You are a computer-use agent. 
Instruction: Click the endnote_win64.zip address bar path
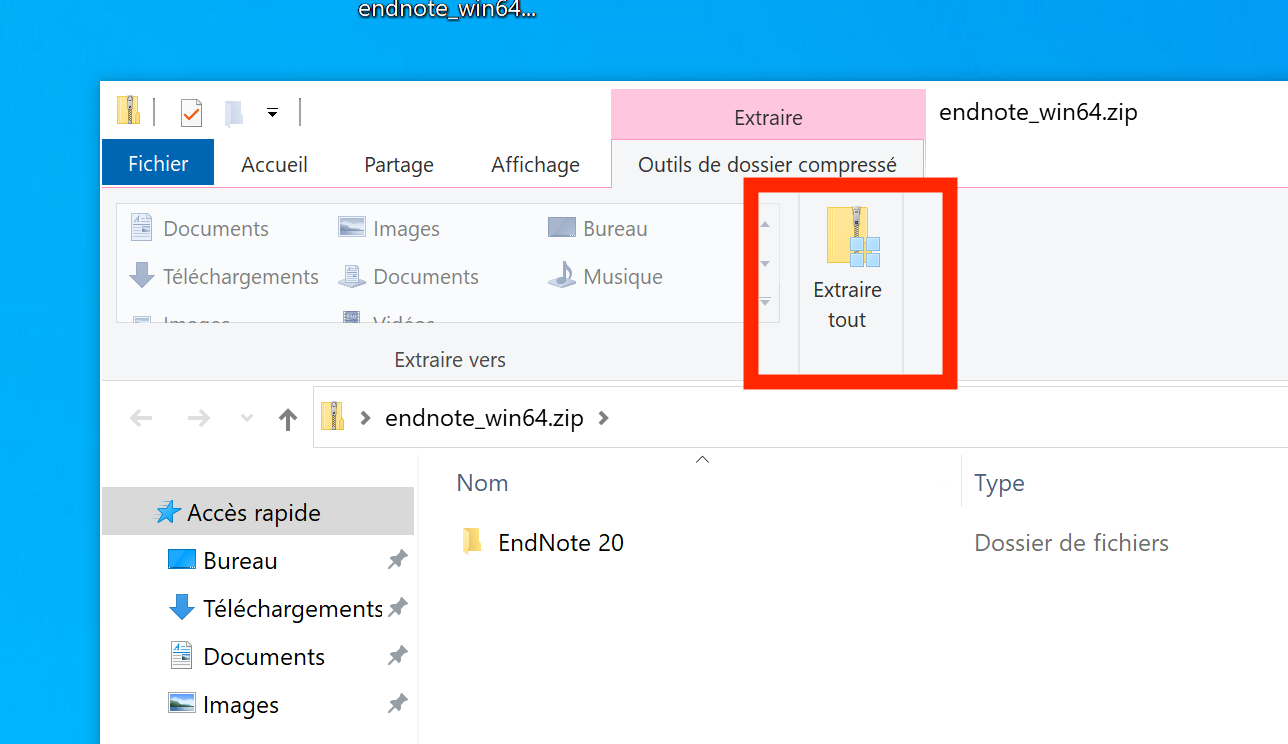(x=484, y=419)
